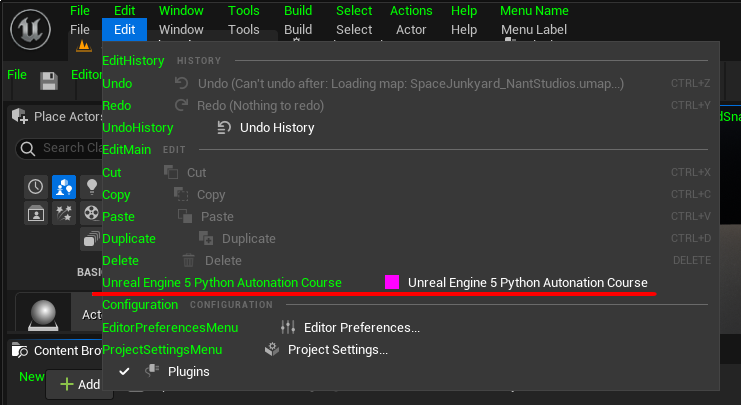Select the Lights bulb category icon
This screenshot has width=741, height=405.
point(92,187)
